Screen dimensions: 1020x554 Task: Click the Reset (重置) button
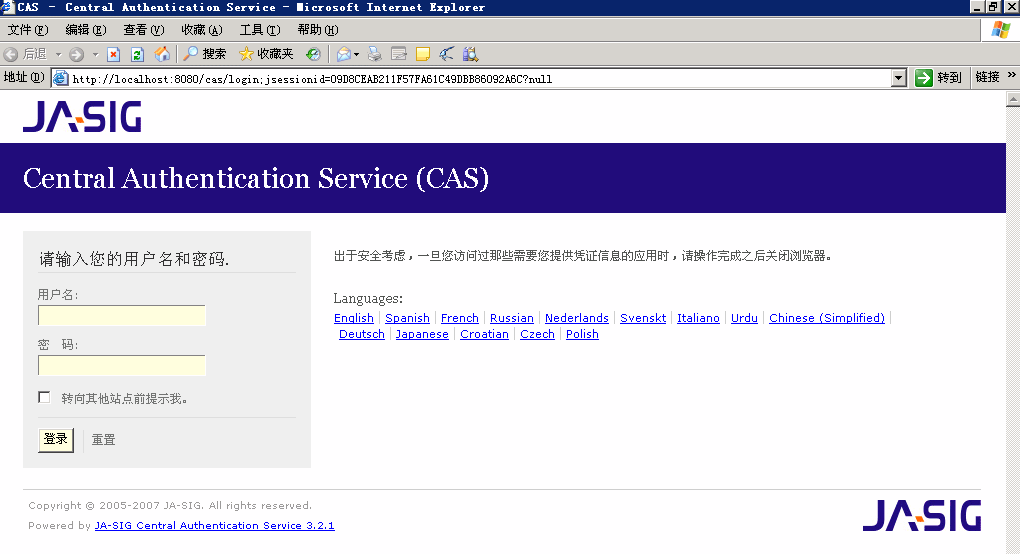(x=103, y=440)
